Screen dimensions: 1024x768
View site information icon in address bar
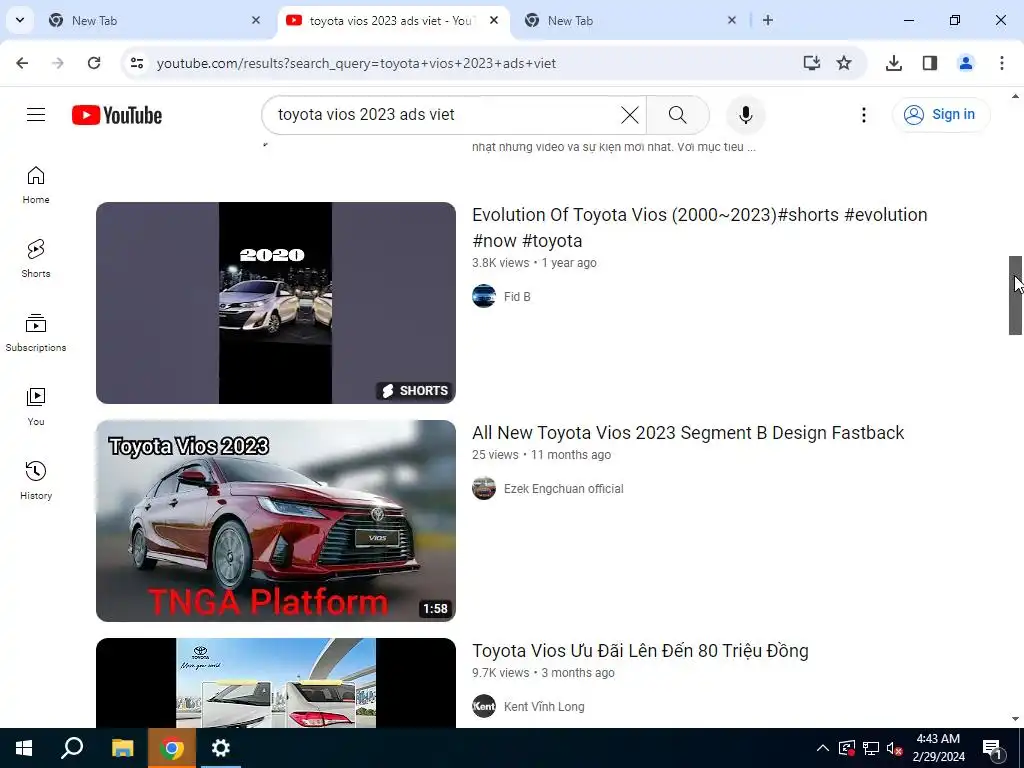[x=136, y=63]
